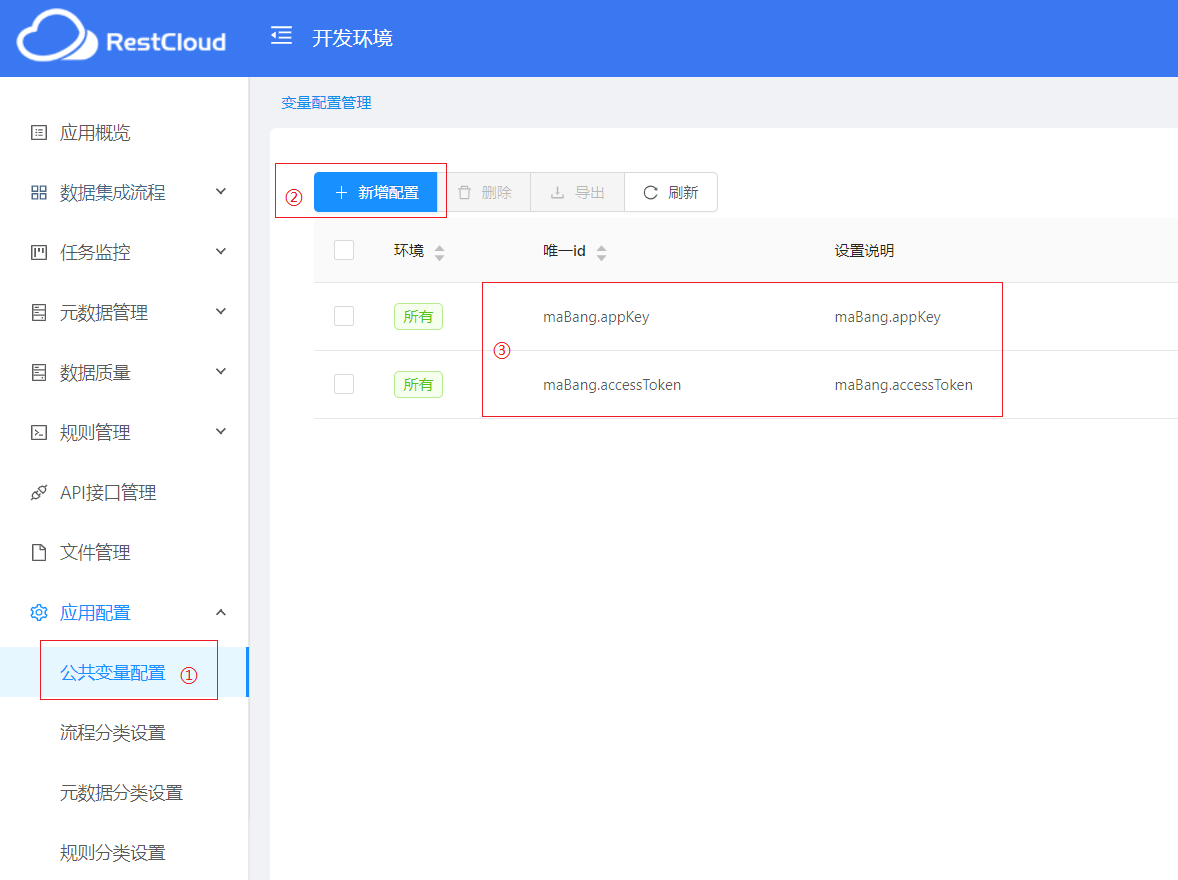This screenshot has width=1178, height=880.
Task: Click the 删除 button
Action: [485, 192]
